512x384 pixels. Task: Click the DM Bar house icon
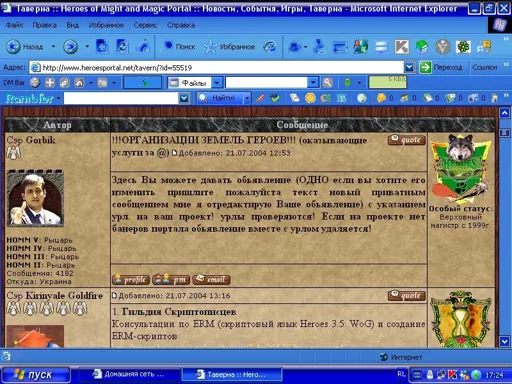[79, 82]
